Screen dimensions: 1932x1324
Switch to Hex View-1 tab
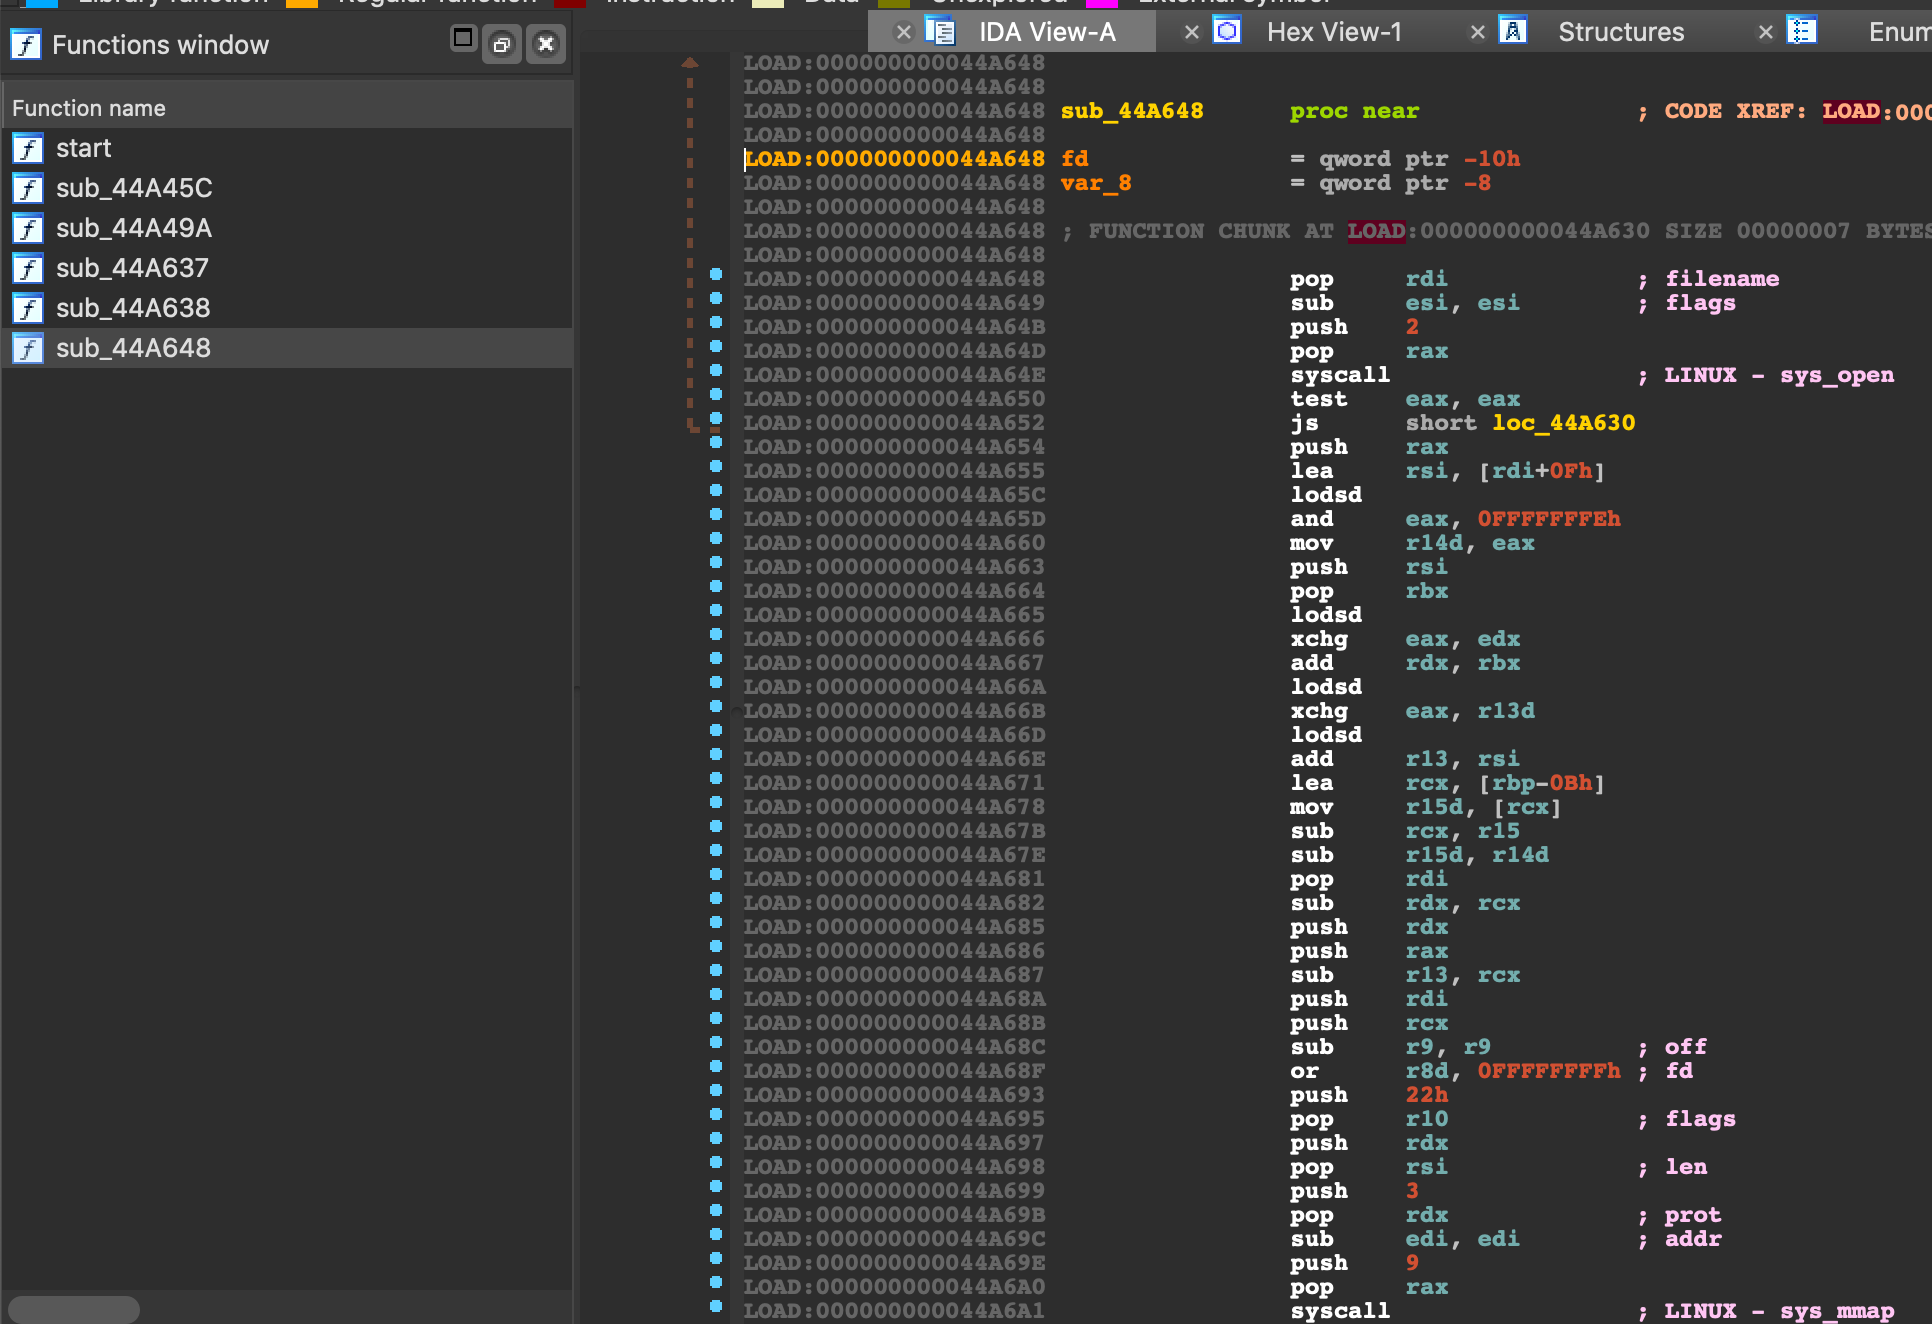(x=1333, y=32)
